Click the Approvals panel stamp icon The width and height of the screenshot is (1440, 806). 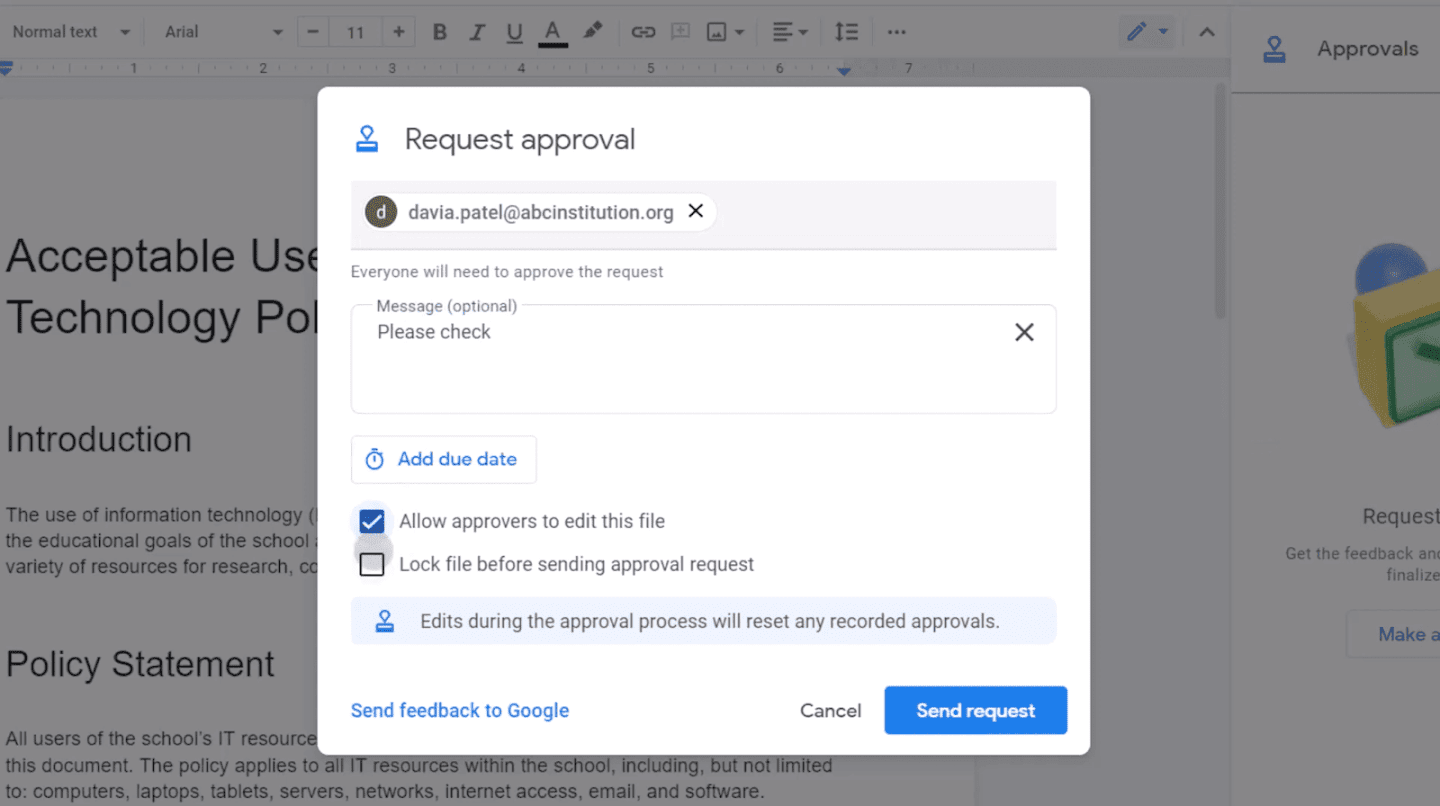[1274, 49]
